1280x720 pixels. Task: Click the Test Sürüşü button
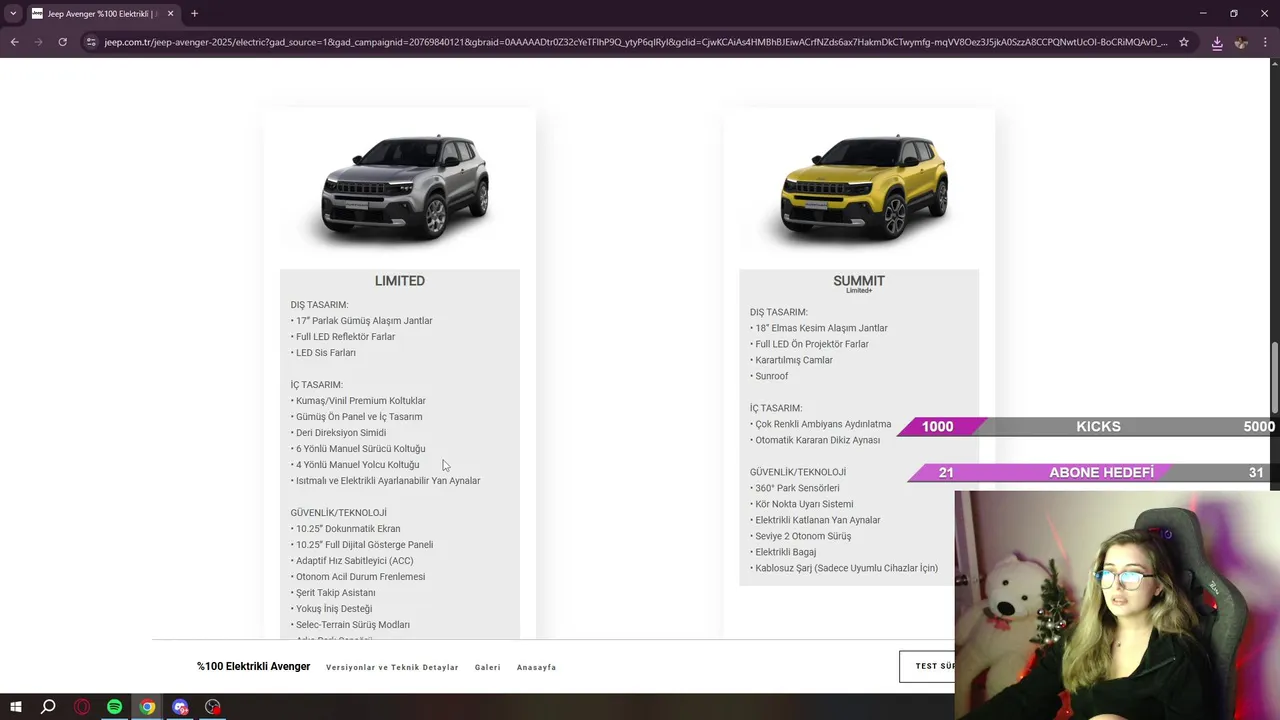[928, 666]
